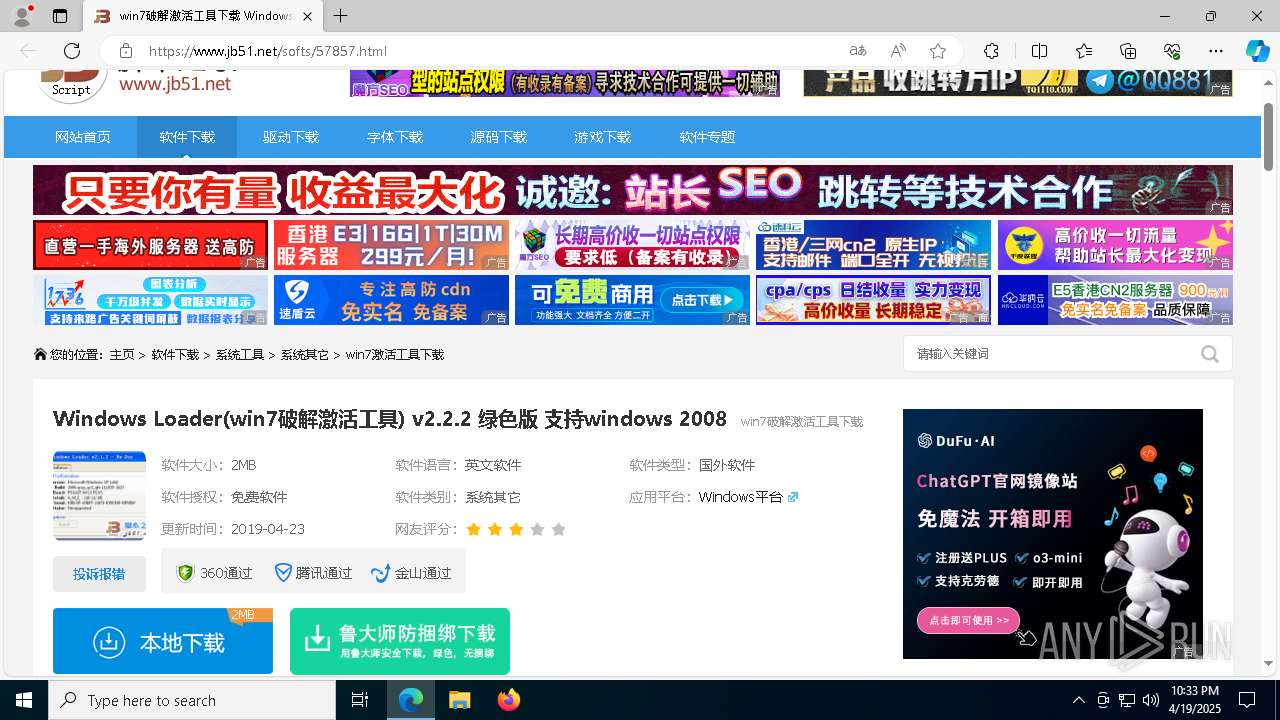The height and width of the screenshot is (720, 1280).
Task: Click the search magnifier icon
Action: (x=1210, y=354)
